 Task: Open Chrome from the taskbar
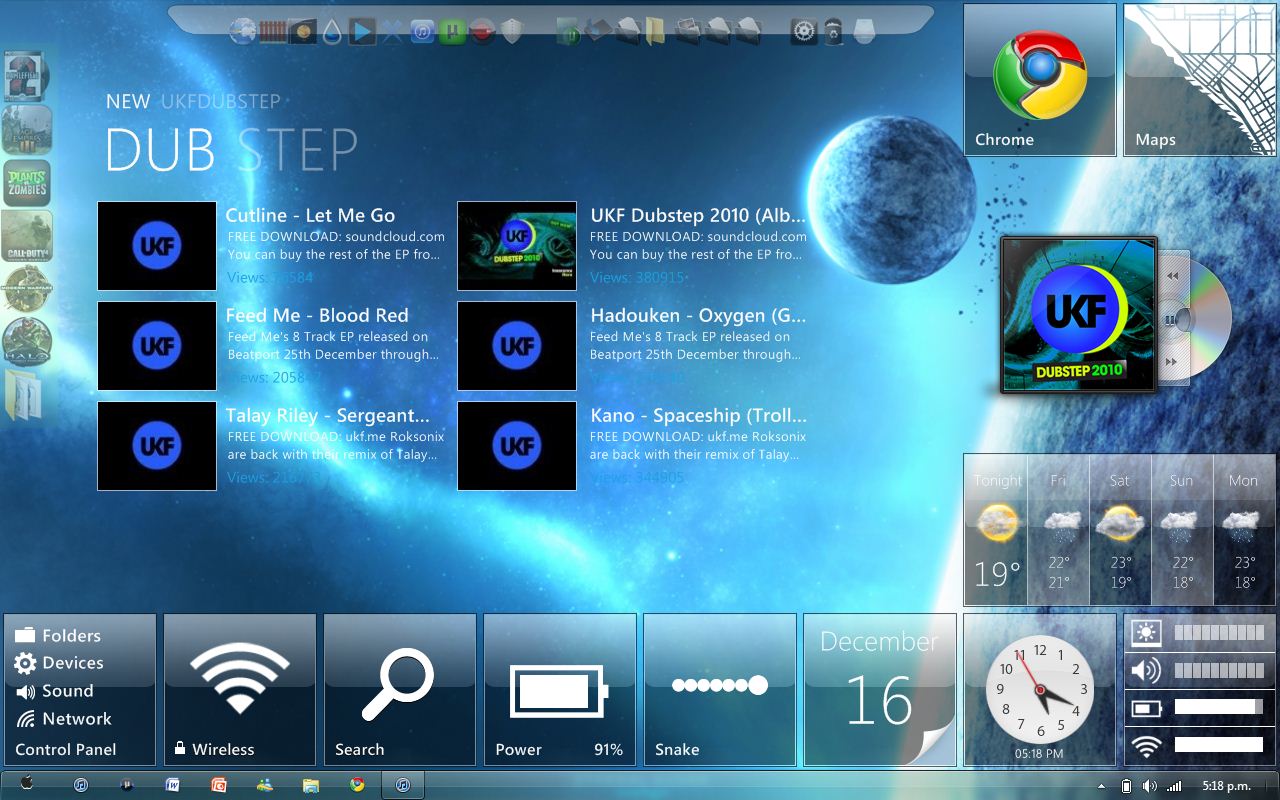357,785
